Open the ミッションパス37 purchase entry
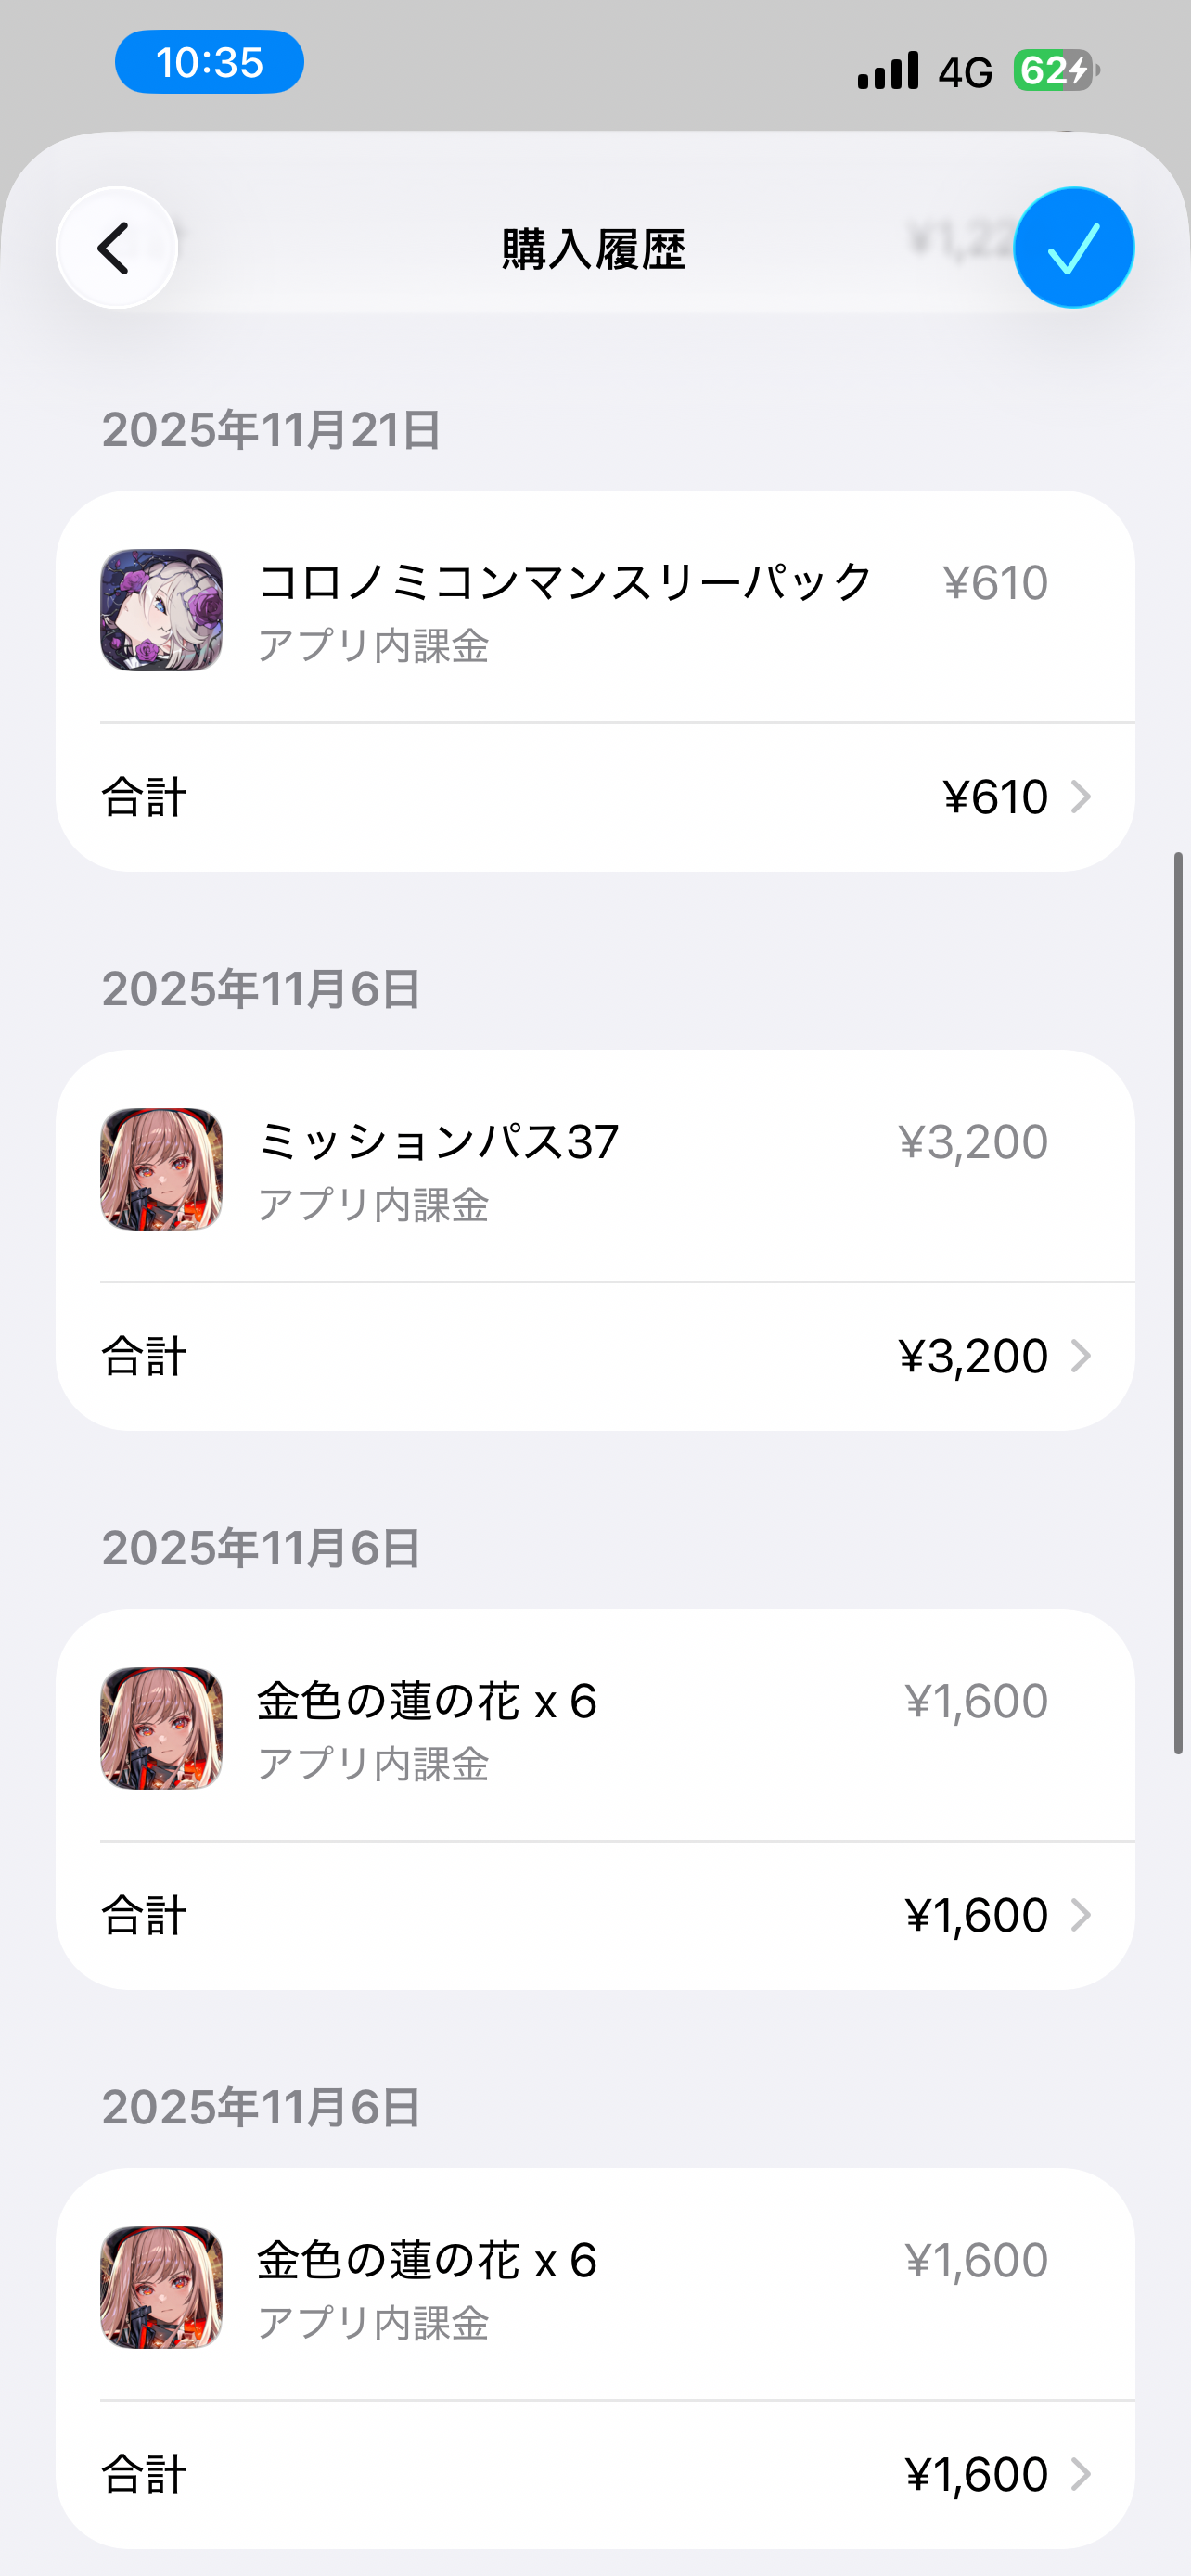The image size is (1191, 2576). pos(438,1167)
